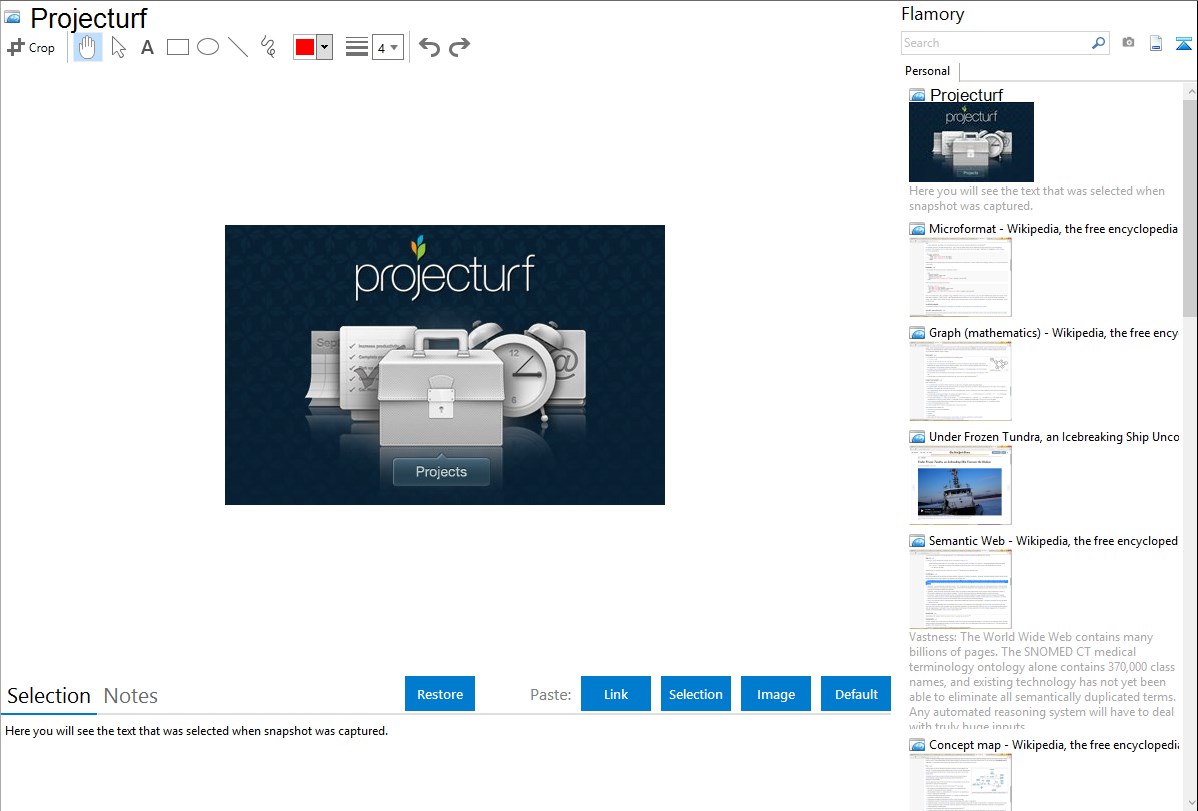
Task: Click the Concept map - Wikipedia title
Action: pos(1054,744)
